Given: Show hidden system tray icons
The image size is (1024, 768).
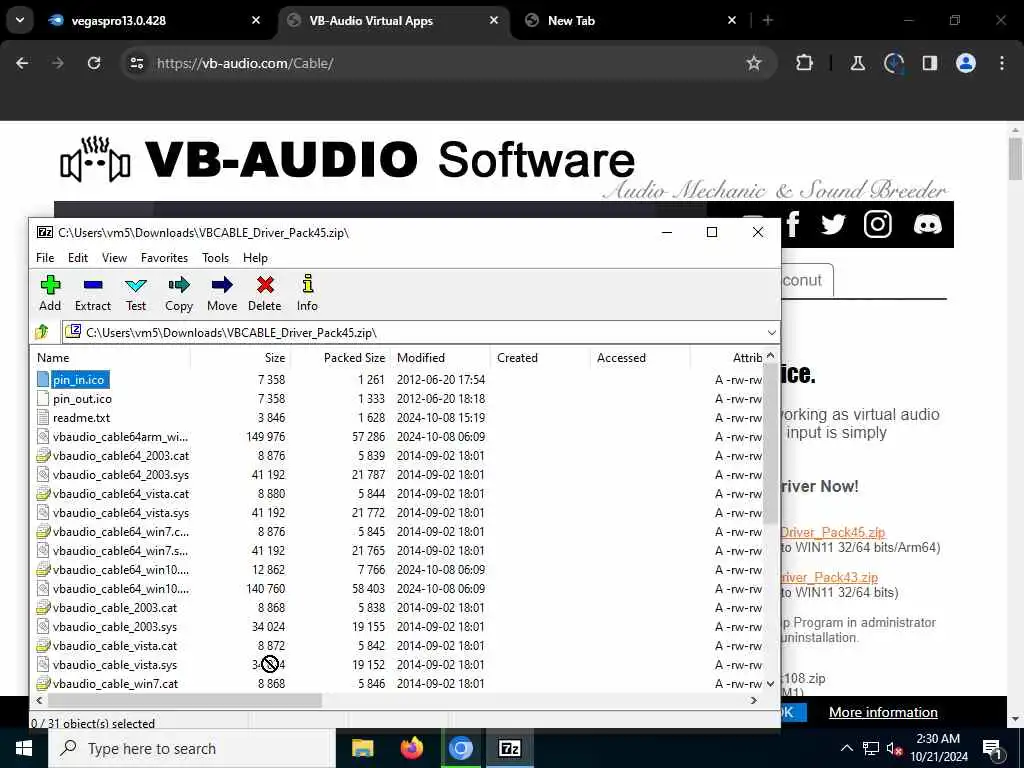Looking at the screenshot, I should 846,749.
